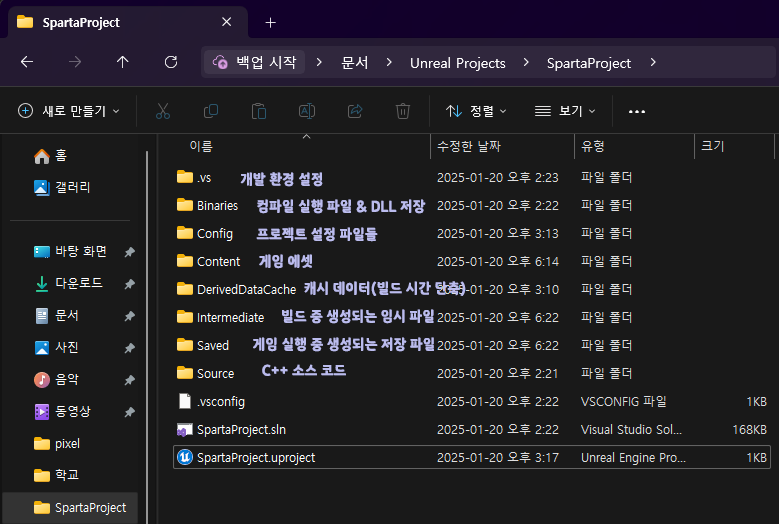Viewport: 779px width, 524px height.
Task: Sort by 수정한 날짜 column header
Action: [468, 146]
